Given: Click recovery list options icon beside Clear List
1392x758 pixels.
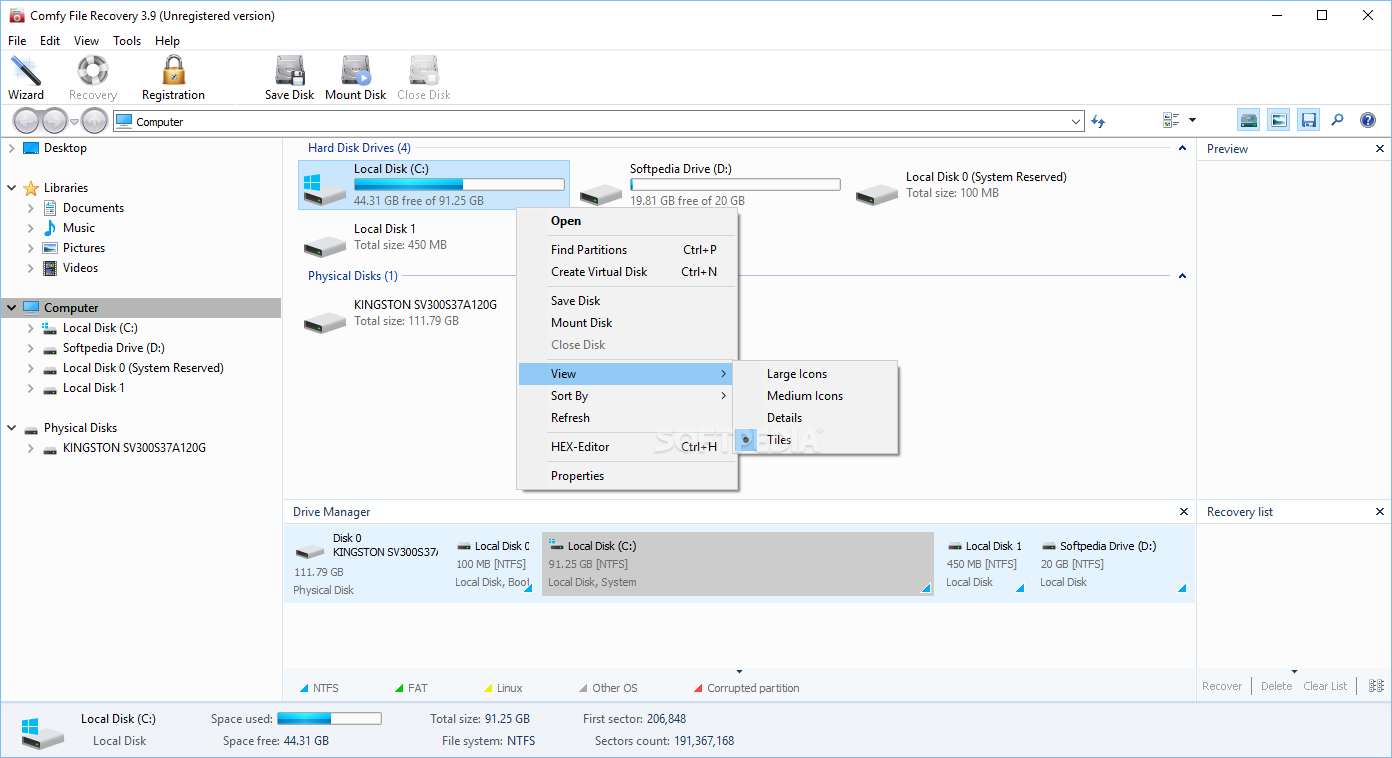Looking at the screenshot, I should 1376,686.
